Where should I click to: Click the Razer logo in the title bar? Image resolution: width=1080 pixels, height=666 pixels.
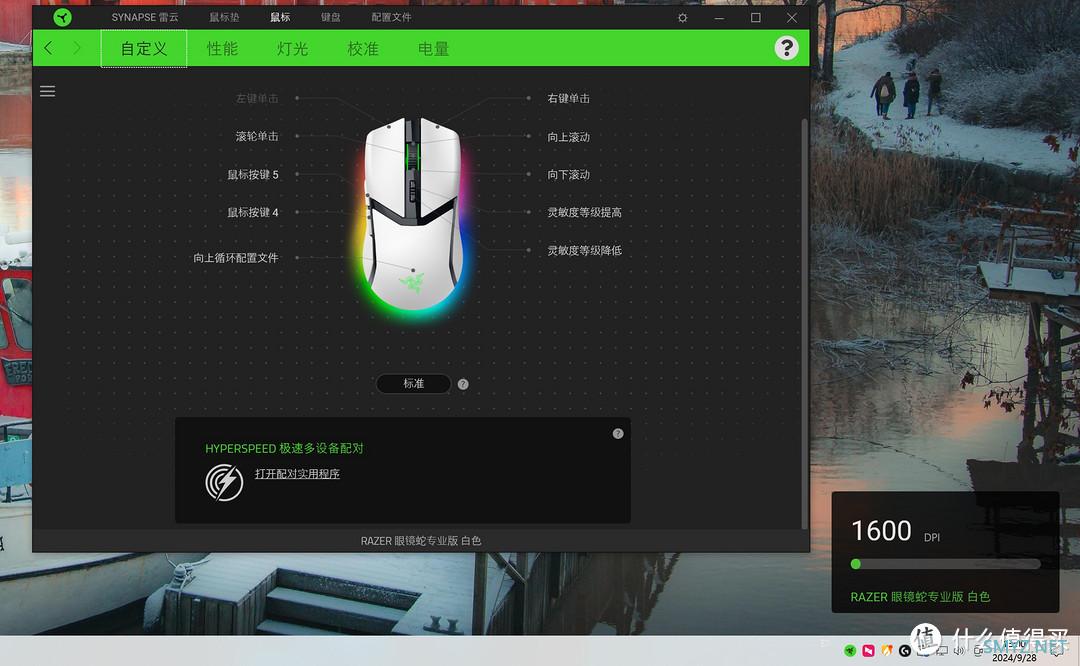point(63,17)
